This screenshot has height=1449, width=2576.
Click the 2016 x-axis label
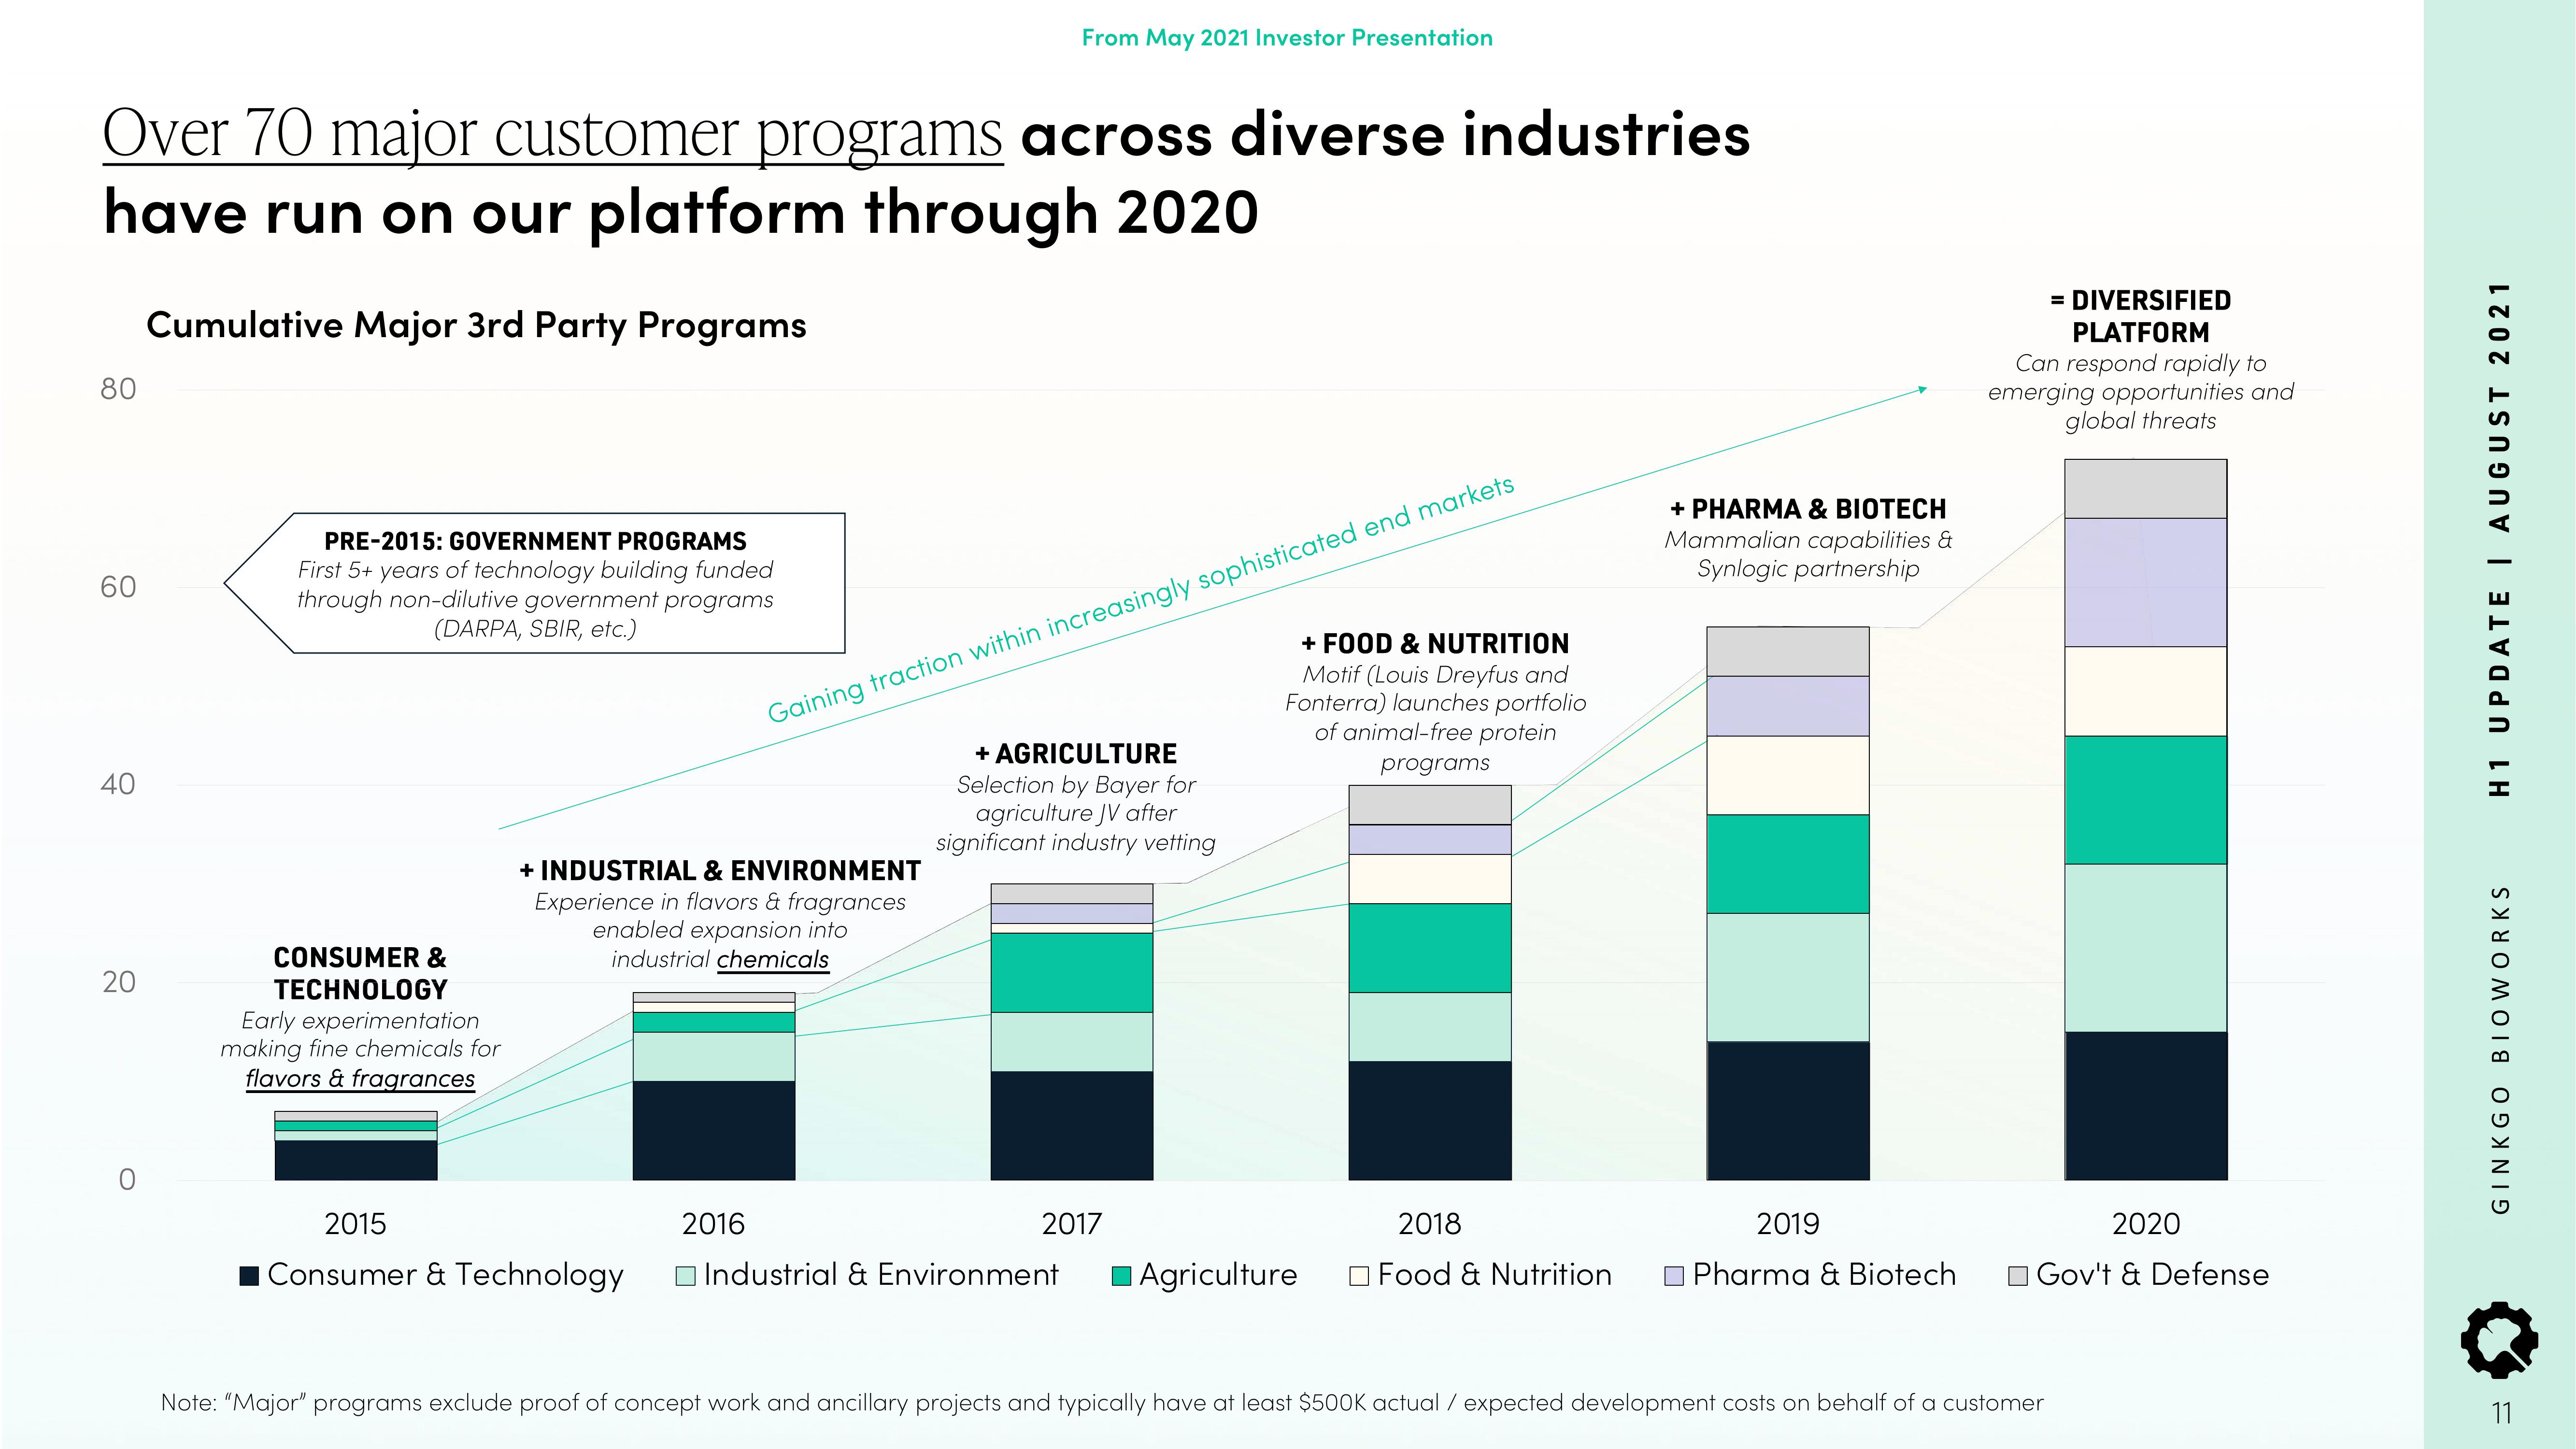[x=713, y=1224]
